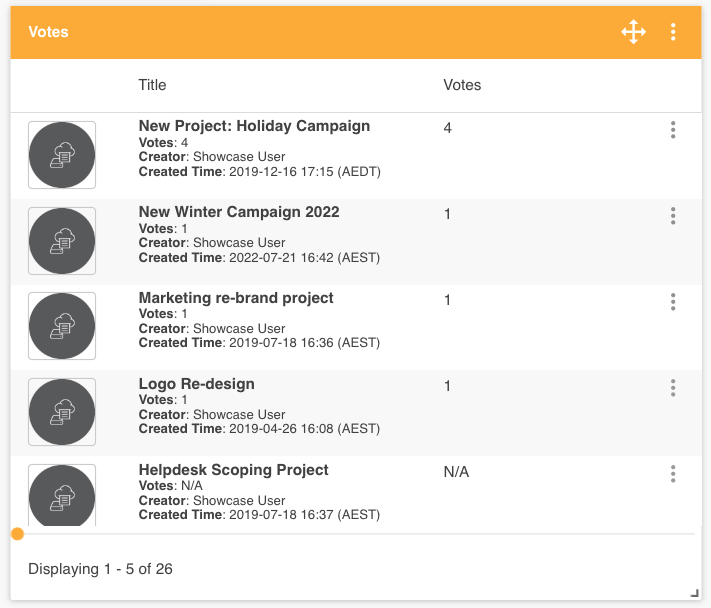Screen dimensions: 711x608
Task: Open options menu for Logo Re-design
Action: 673,388
